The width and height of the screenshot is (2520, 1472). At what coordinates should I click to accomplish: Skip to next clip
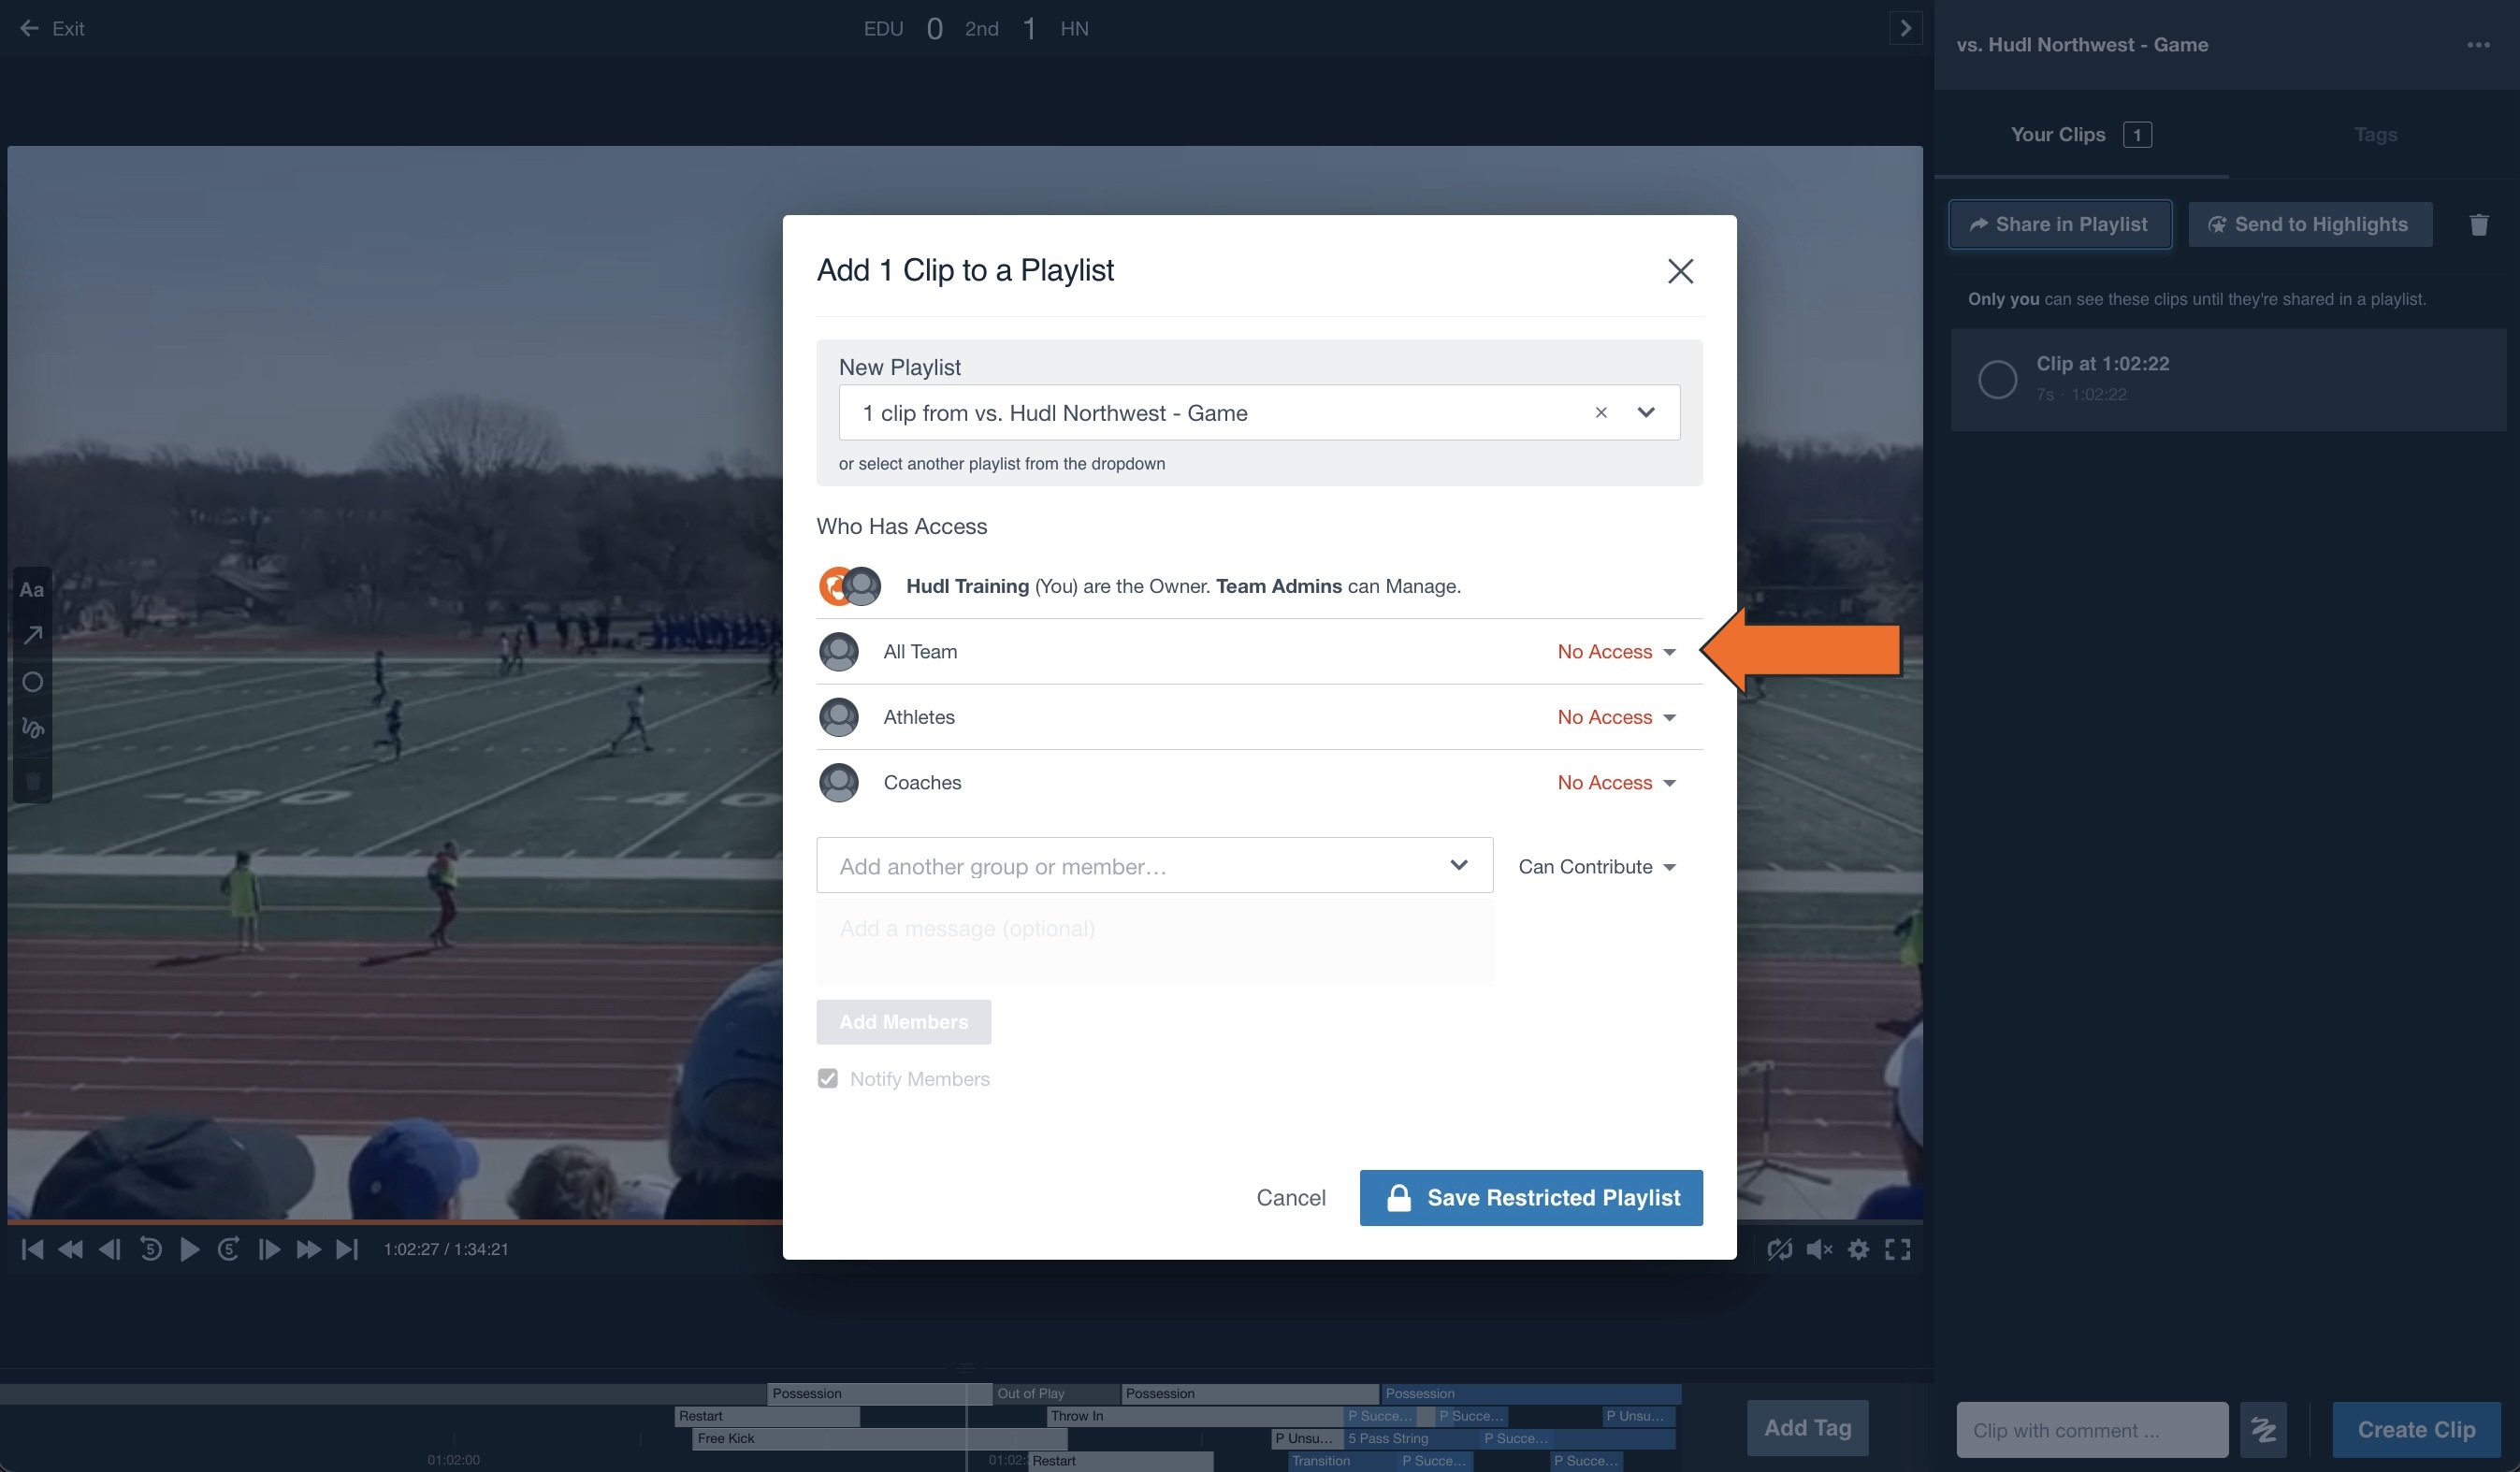point(347,1249)
